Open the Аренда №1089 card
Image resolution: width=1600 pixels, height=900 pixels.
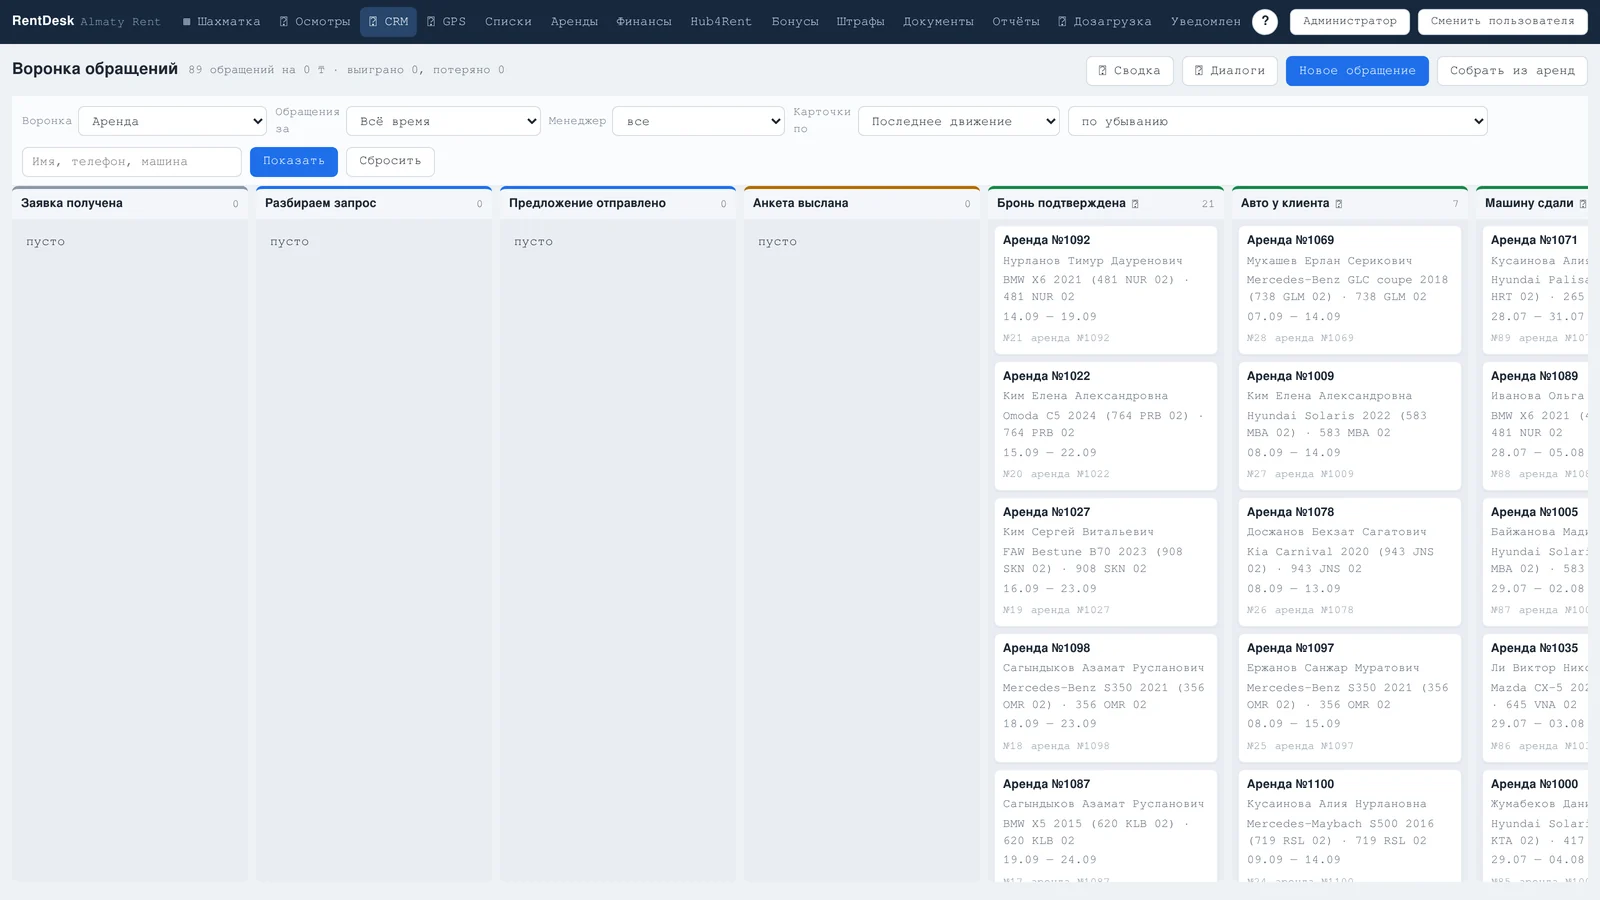click(x=1536, y=426)
